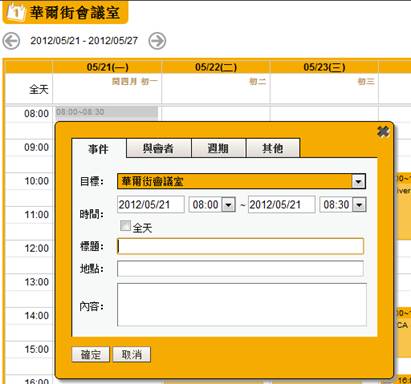
Task: Switch to the 與會者 tab
Action: (x=159, y=148)
